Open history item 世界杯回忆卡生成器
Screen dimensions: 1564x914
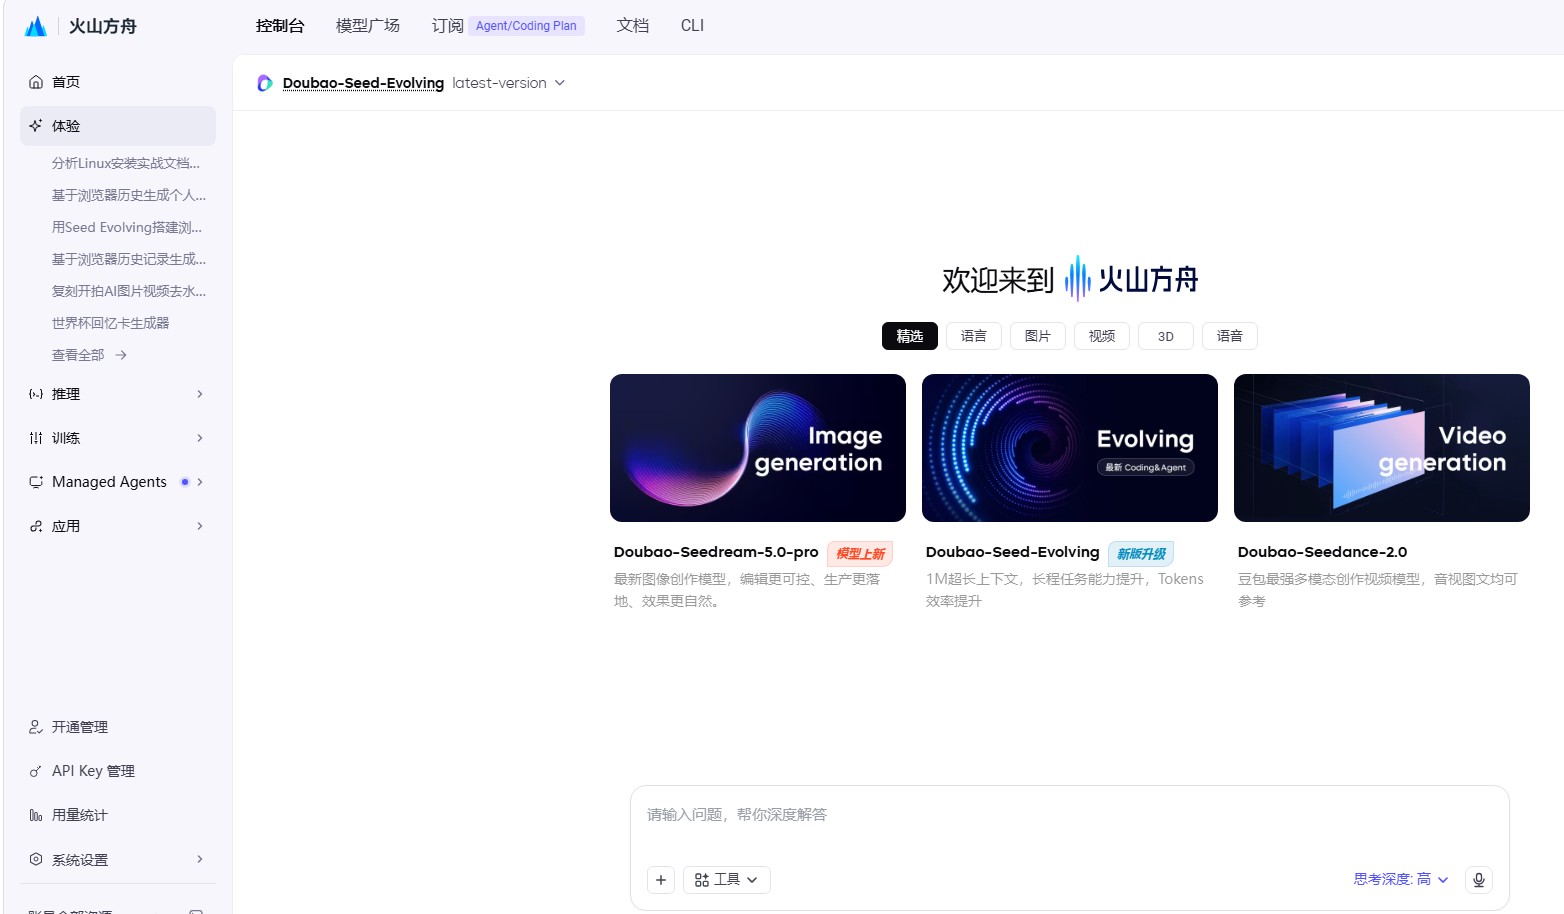pyautogui.click(x=110, y=323)
